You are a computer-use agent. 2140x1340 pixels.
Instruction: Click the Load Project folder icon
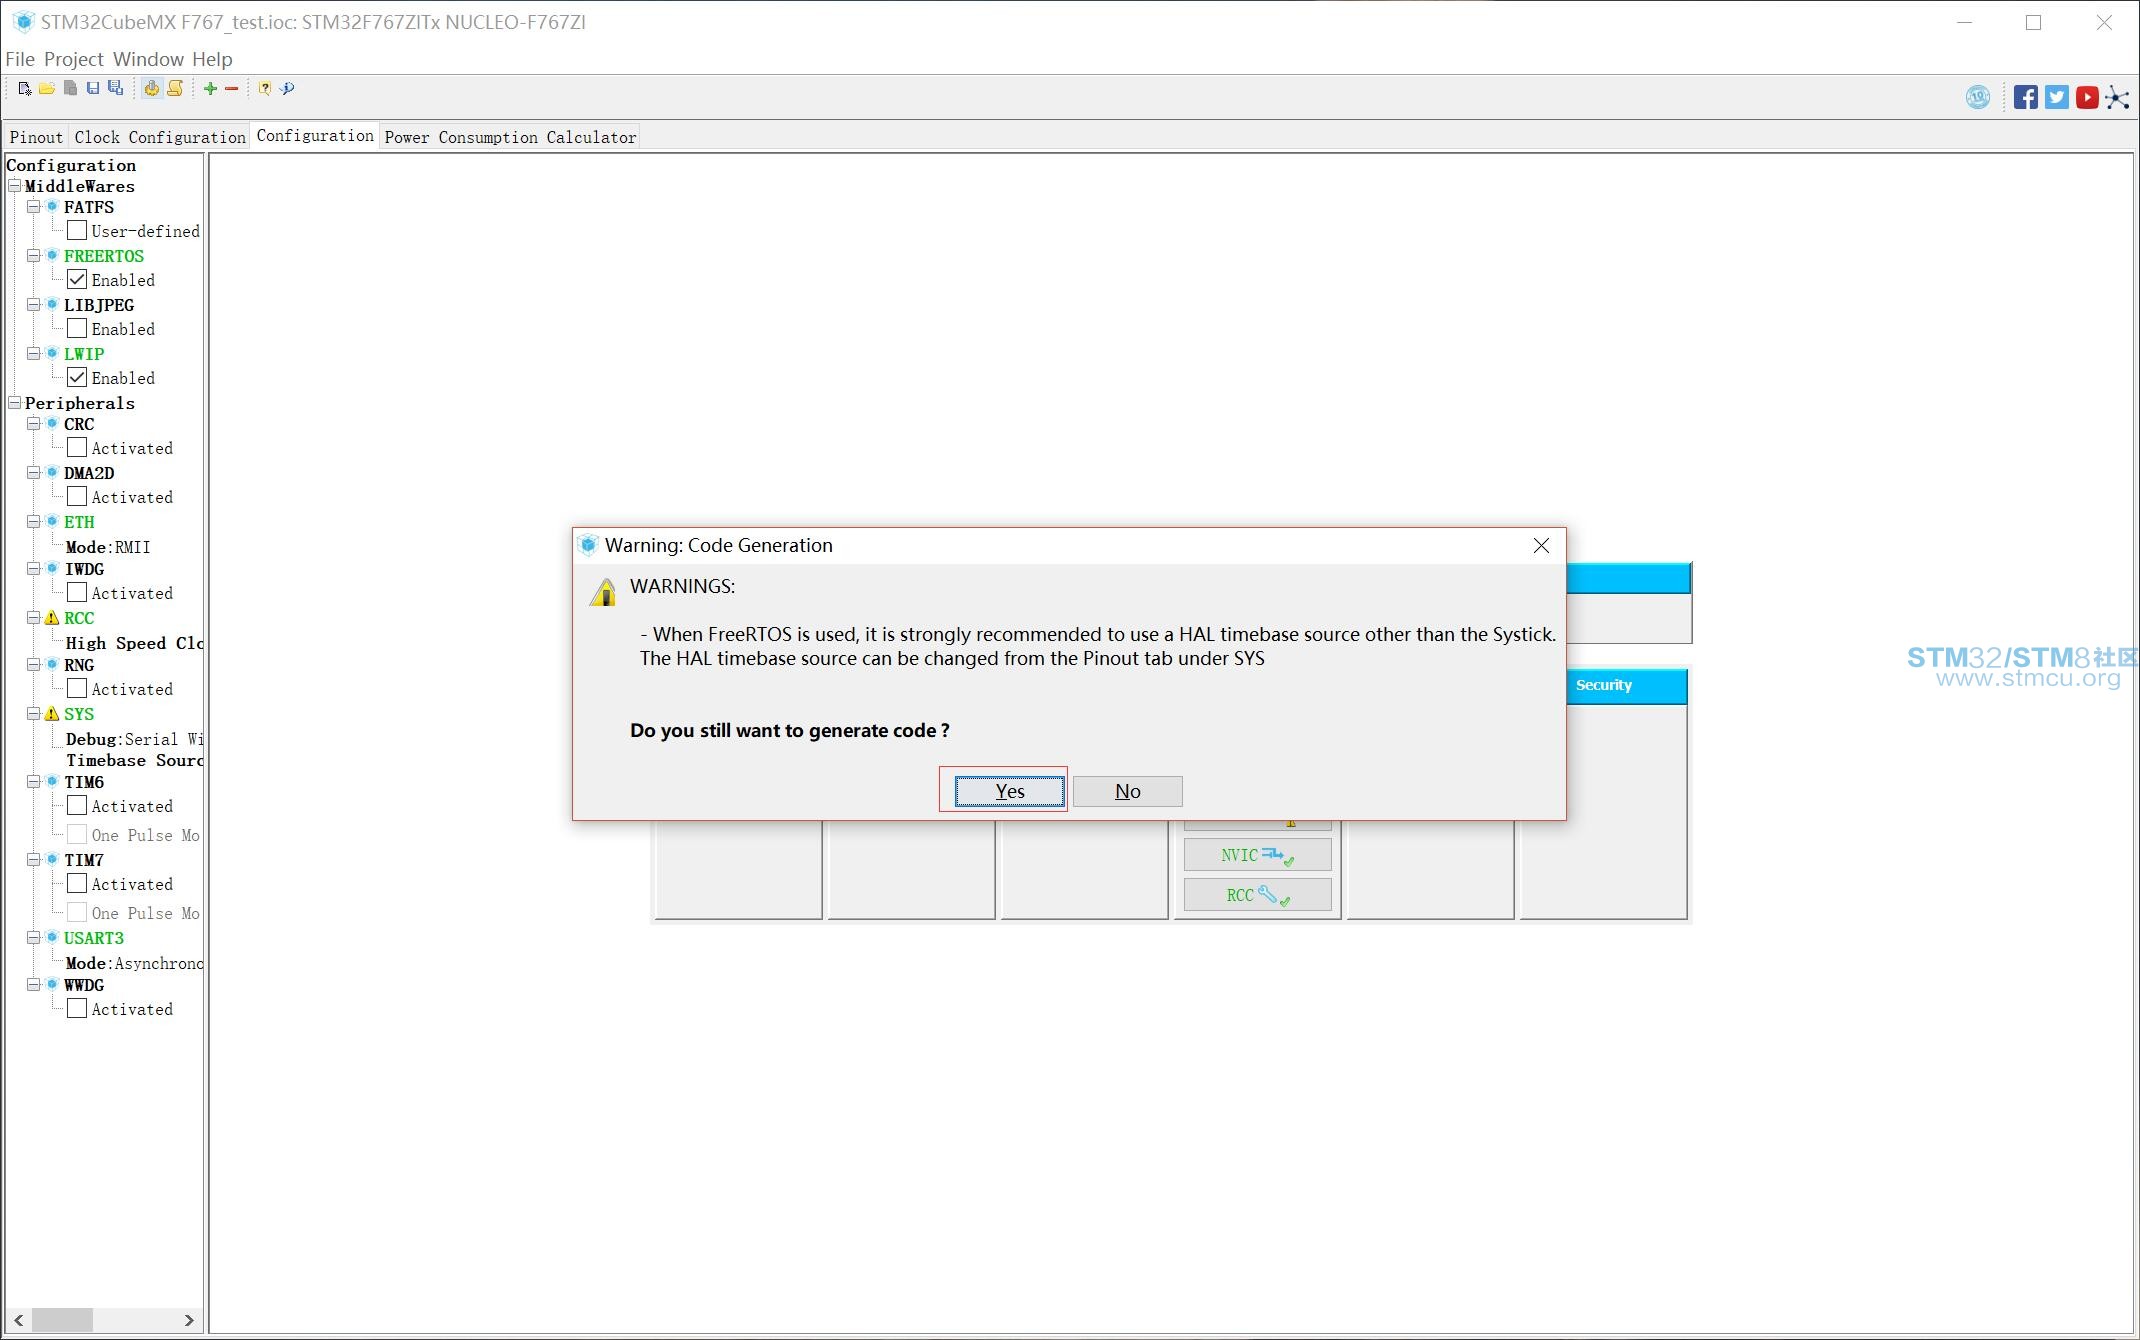(47, 89)
